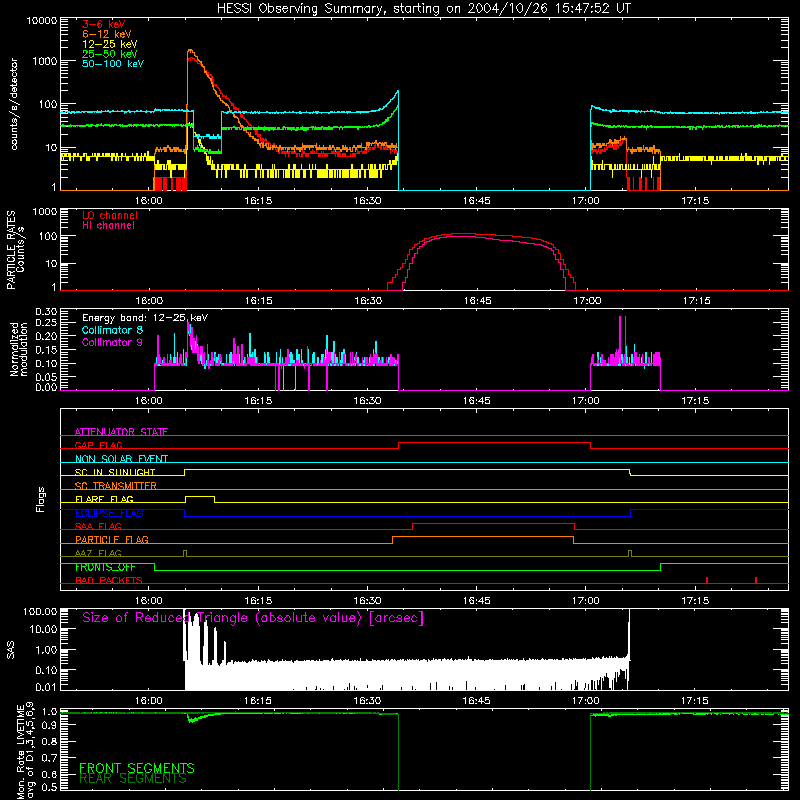This screenshot has height=800, width=800.
Task: Select the 25-50 keV legend label
Action: [110, 54]
